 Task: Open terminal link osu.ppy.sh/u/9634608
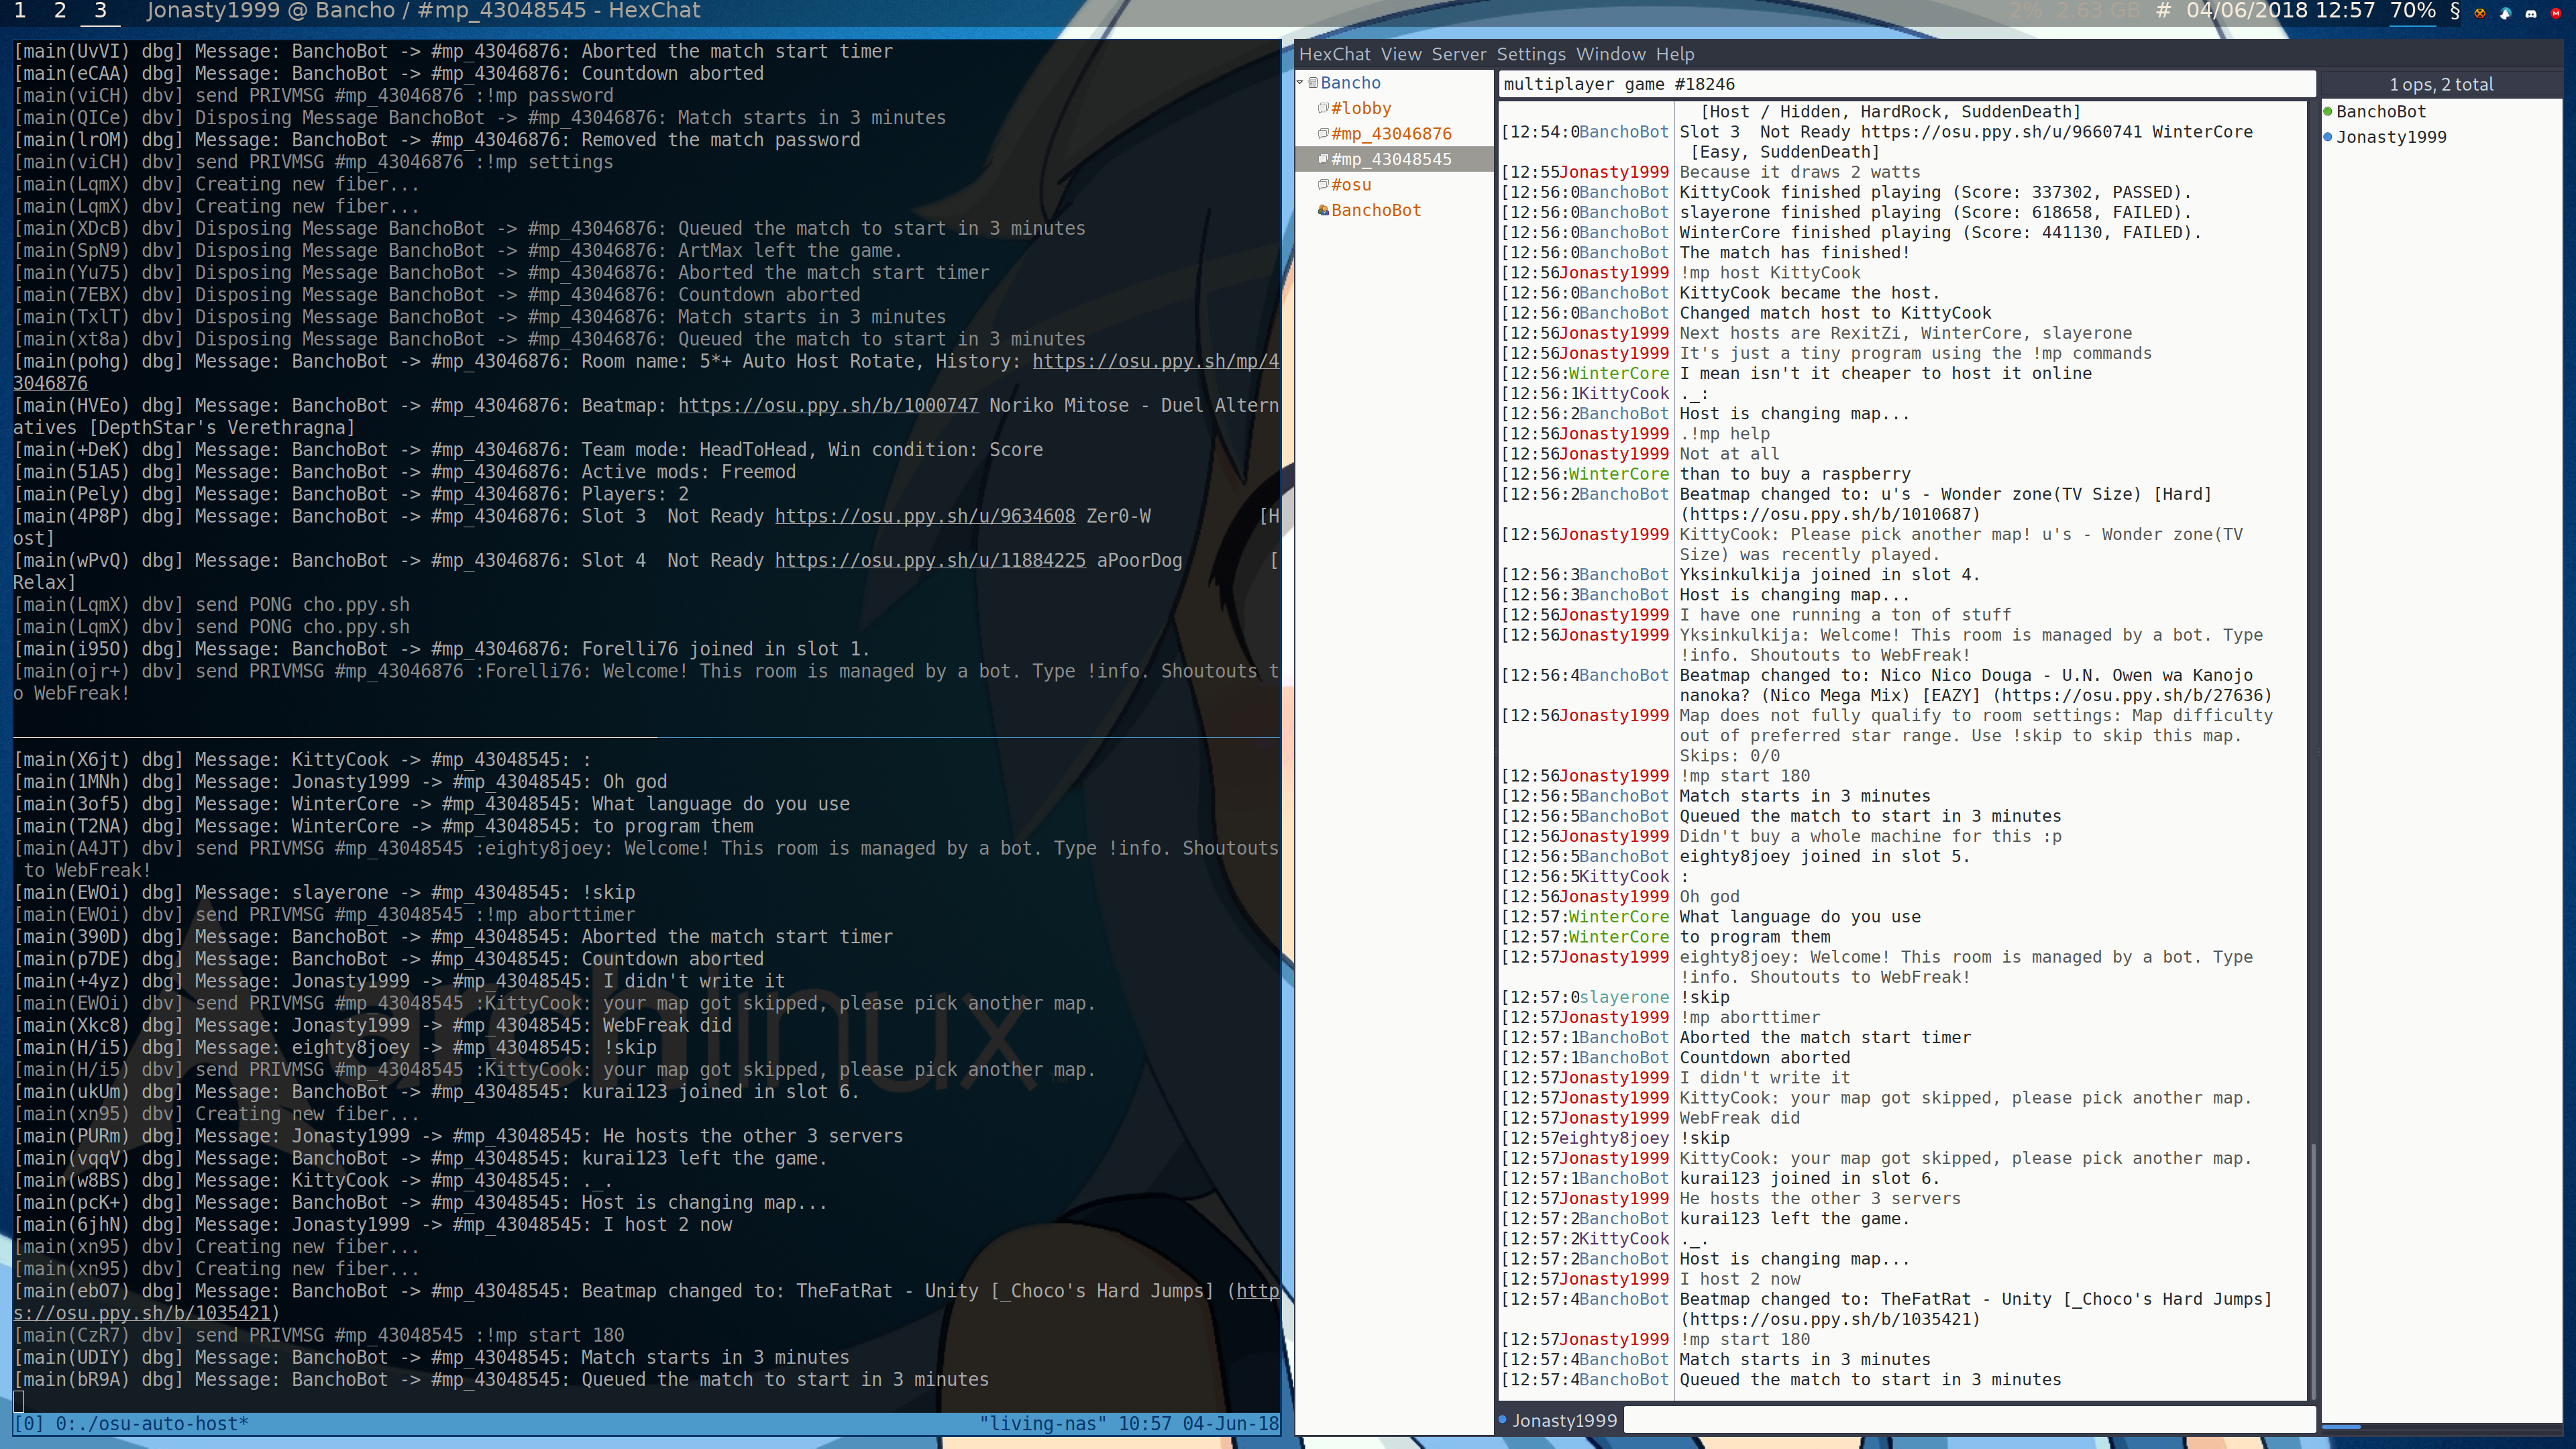click(925, 516)
